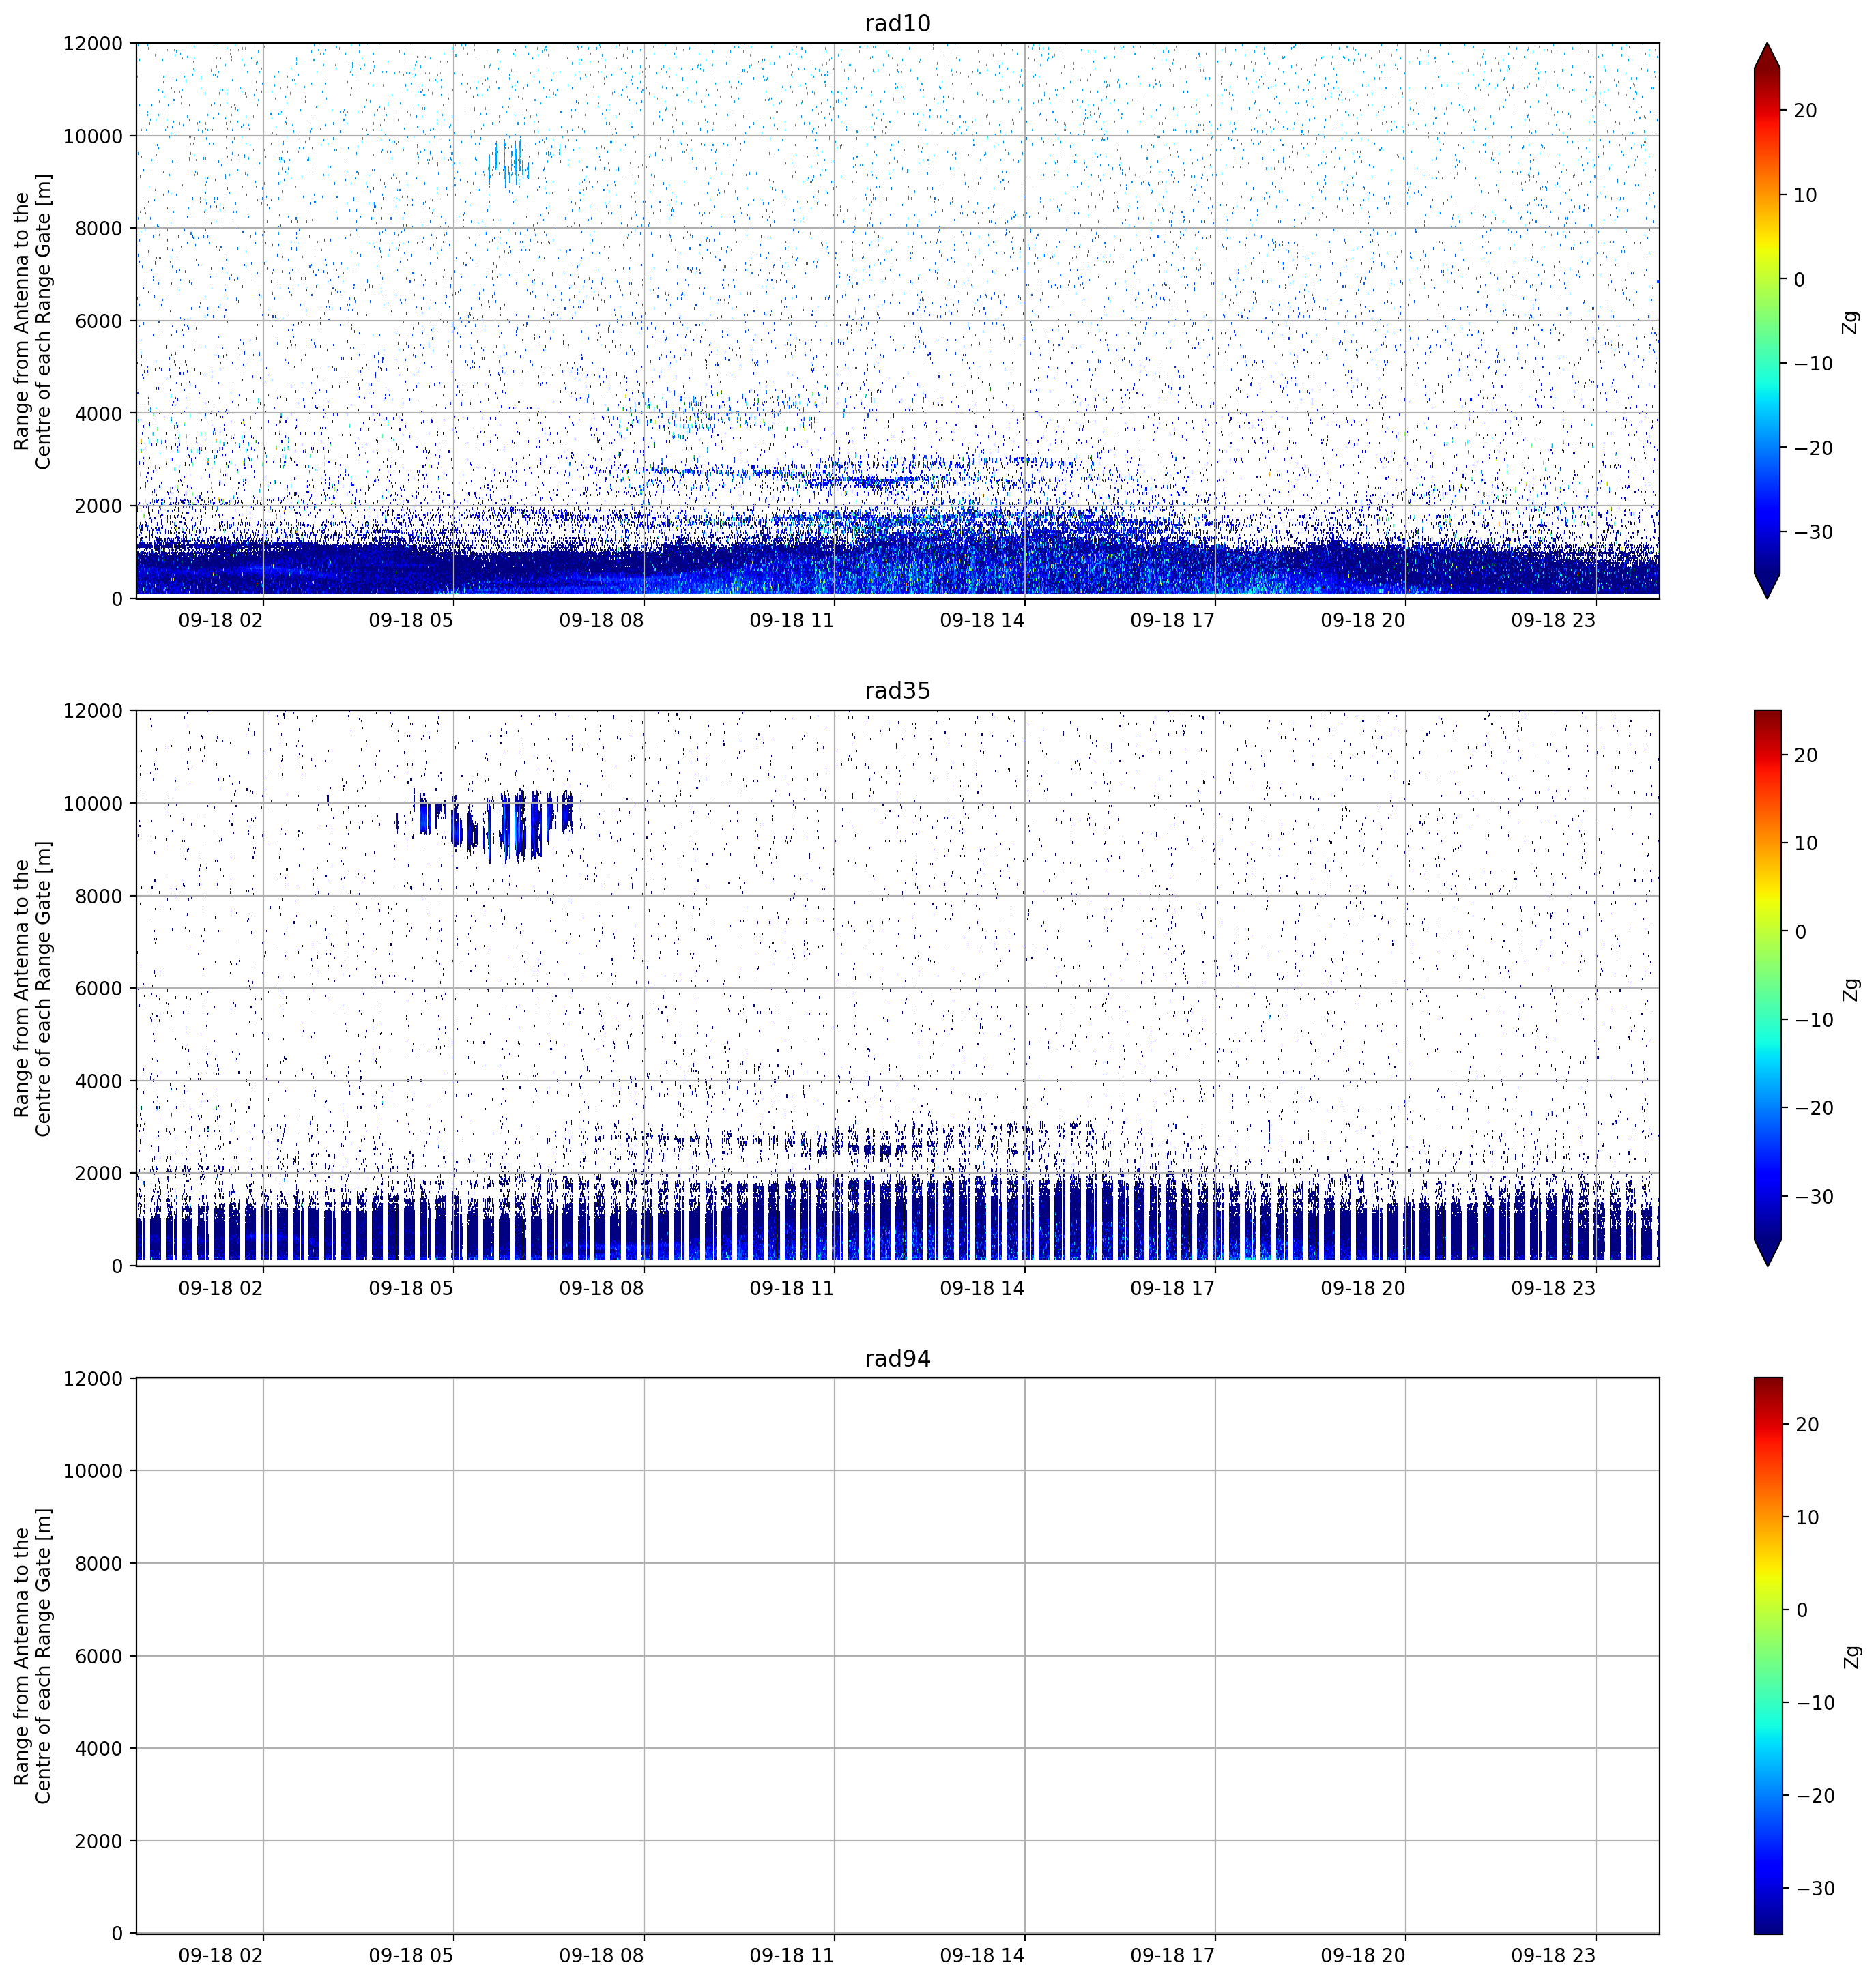1876x1980 pixels.
Task: Click the "2000" y-axis tick of rad94
Action: 98,1842
